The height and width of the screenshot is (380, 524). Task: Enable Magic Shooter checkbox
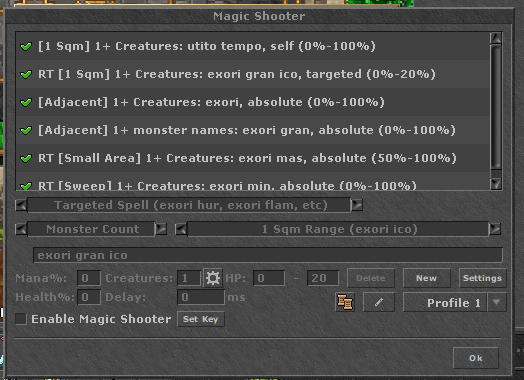(x=21, y=319)
